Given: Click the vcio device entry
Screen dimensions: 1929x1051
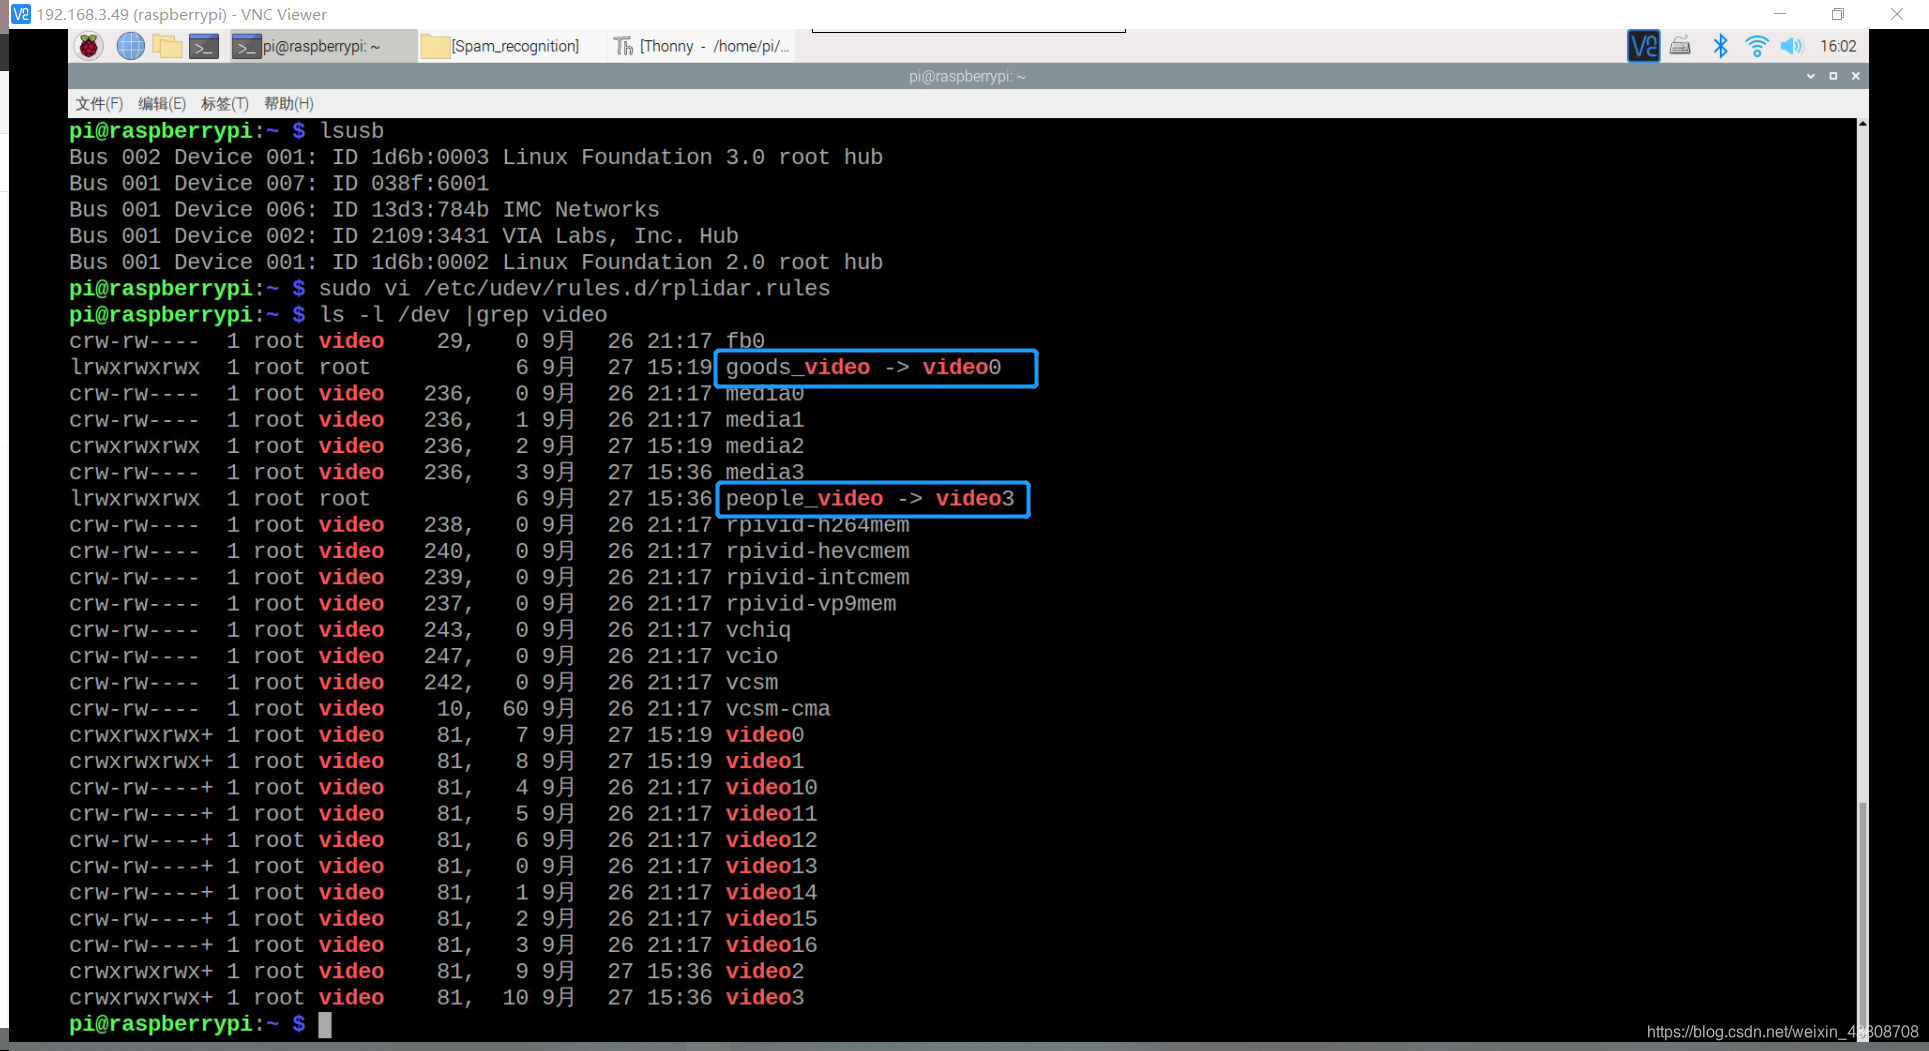Looking at the screenshot, I should pyautogui.click(x=751, y=657).
